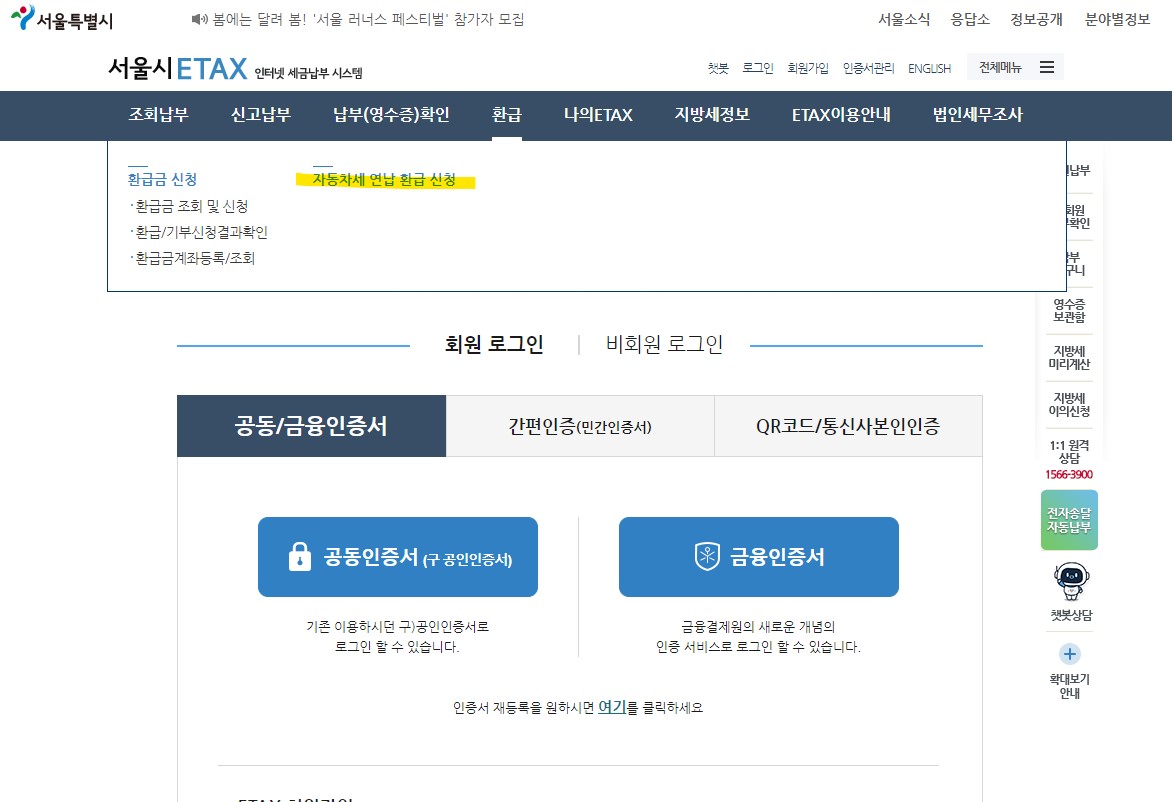Click the plus icon for 확대보기 안내
Screen dimensions: 1172x802
(x=1069, y=652)
